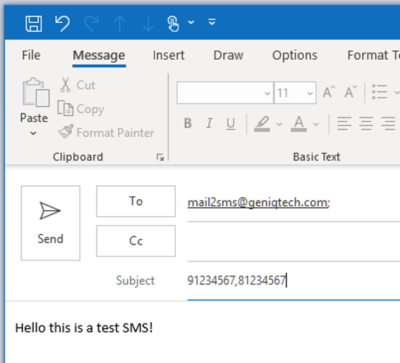Viewport: 400px width, 363px height.
Task: Click the Send button
Action: click(x=50, y=223)
